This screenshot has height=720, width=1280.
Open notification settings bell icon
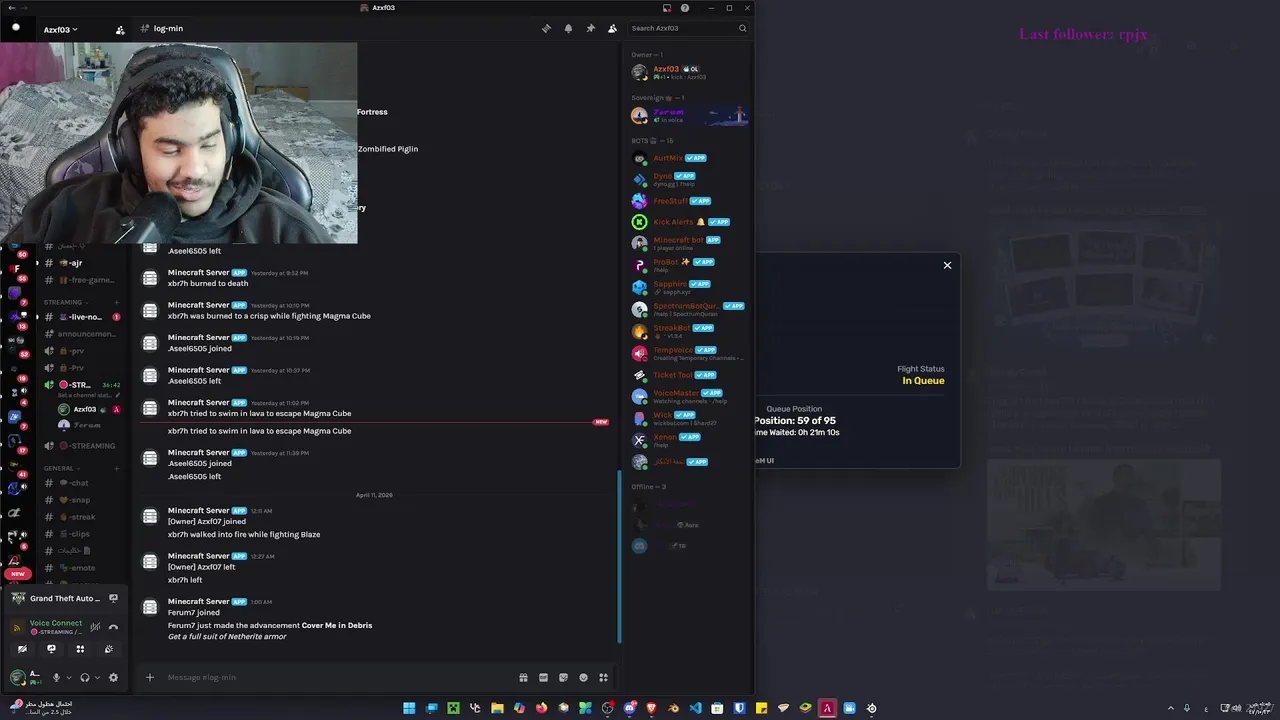(568, 28)
